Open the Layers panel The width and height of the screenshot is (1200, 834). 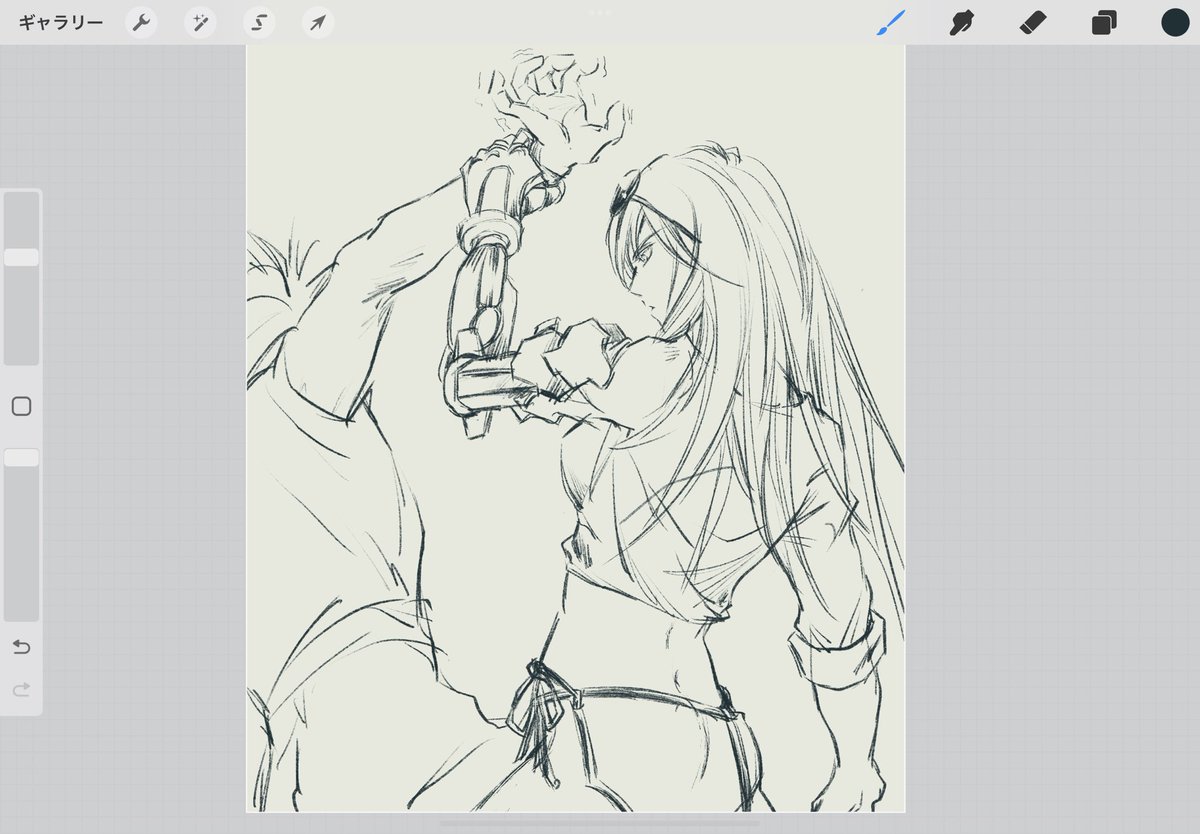pyautogui.click(x=1104, y=23)
